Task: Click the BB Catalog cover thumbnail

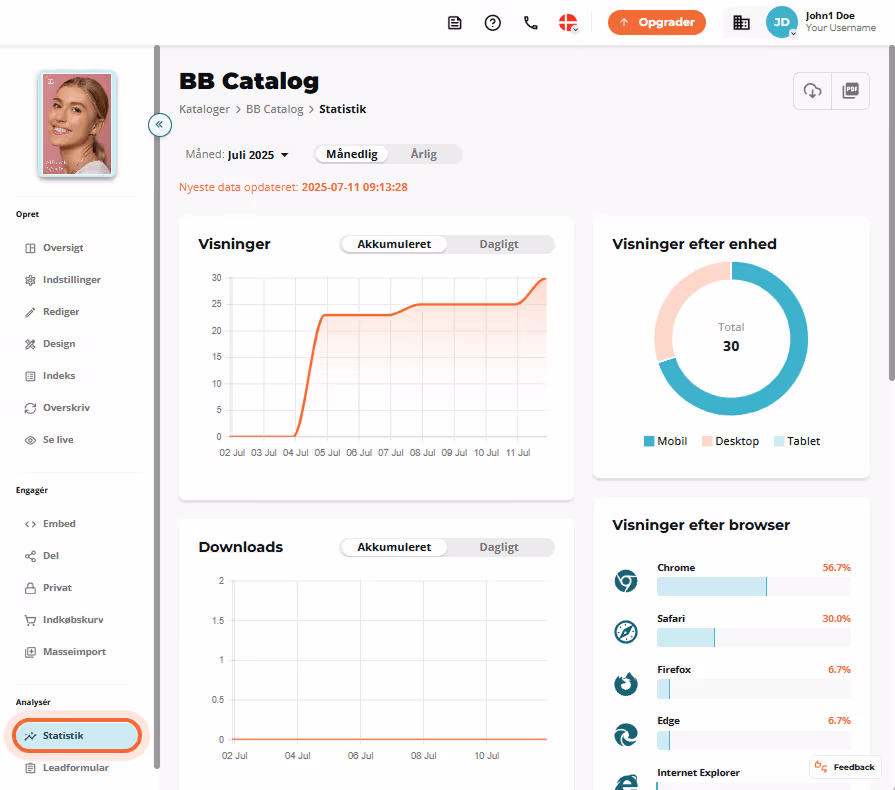Action: click(x=78, y=124)
